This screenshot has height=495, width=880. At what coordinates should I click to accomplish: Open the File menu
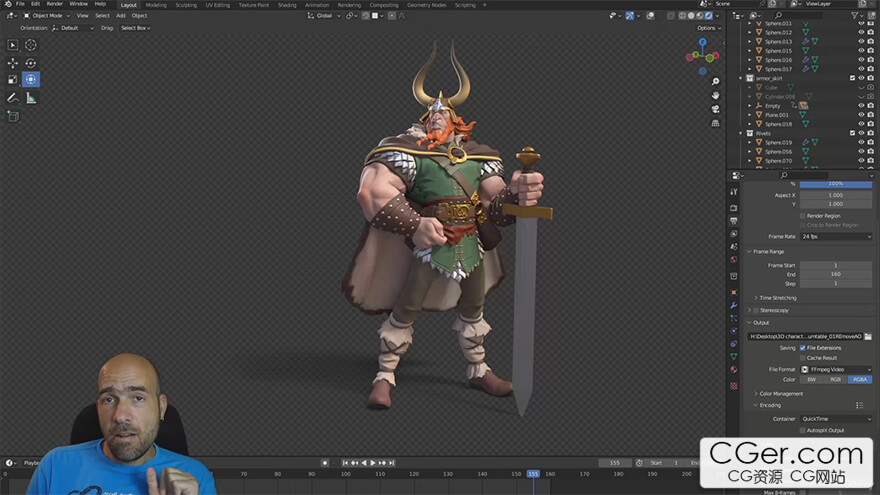(x=20, y=4)
